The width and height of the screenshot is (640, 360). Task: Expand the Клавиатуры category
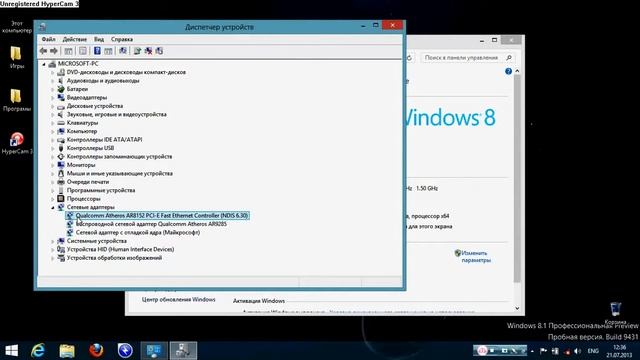[53, 123]
